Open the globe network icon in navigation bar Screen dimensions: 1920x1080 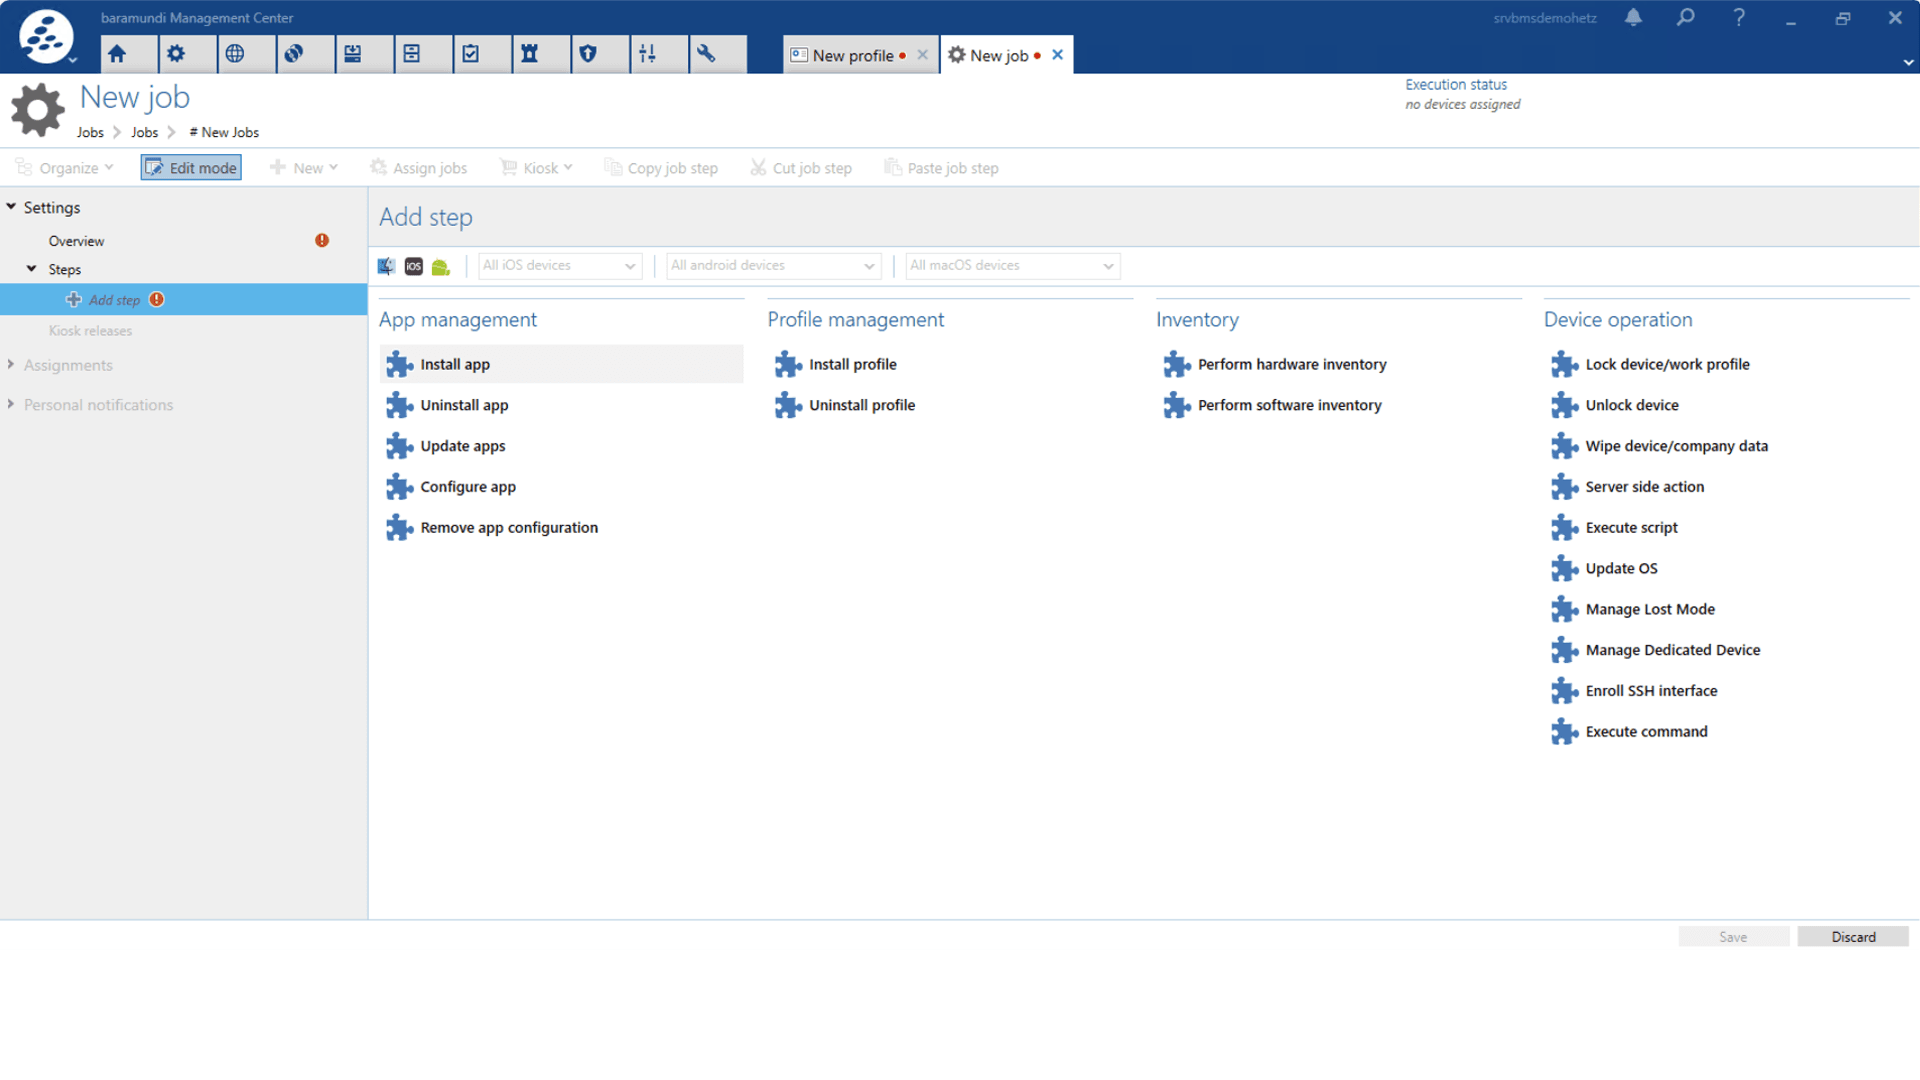235,54
